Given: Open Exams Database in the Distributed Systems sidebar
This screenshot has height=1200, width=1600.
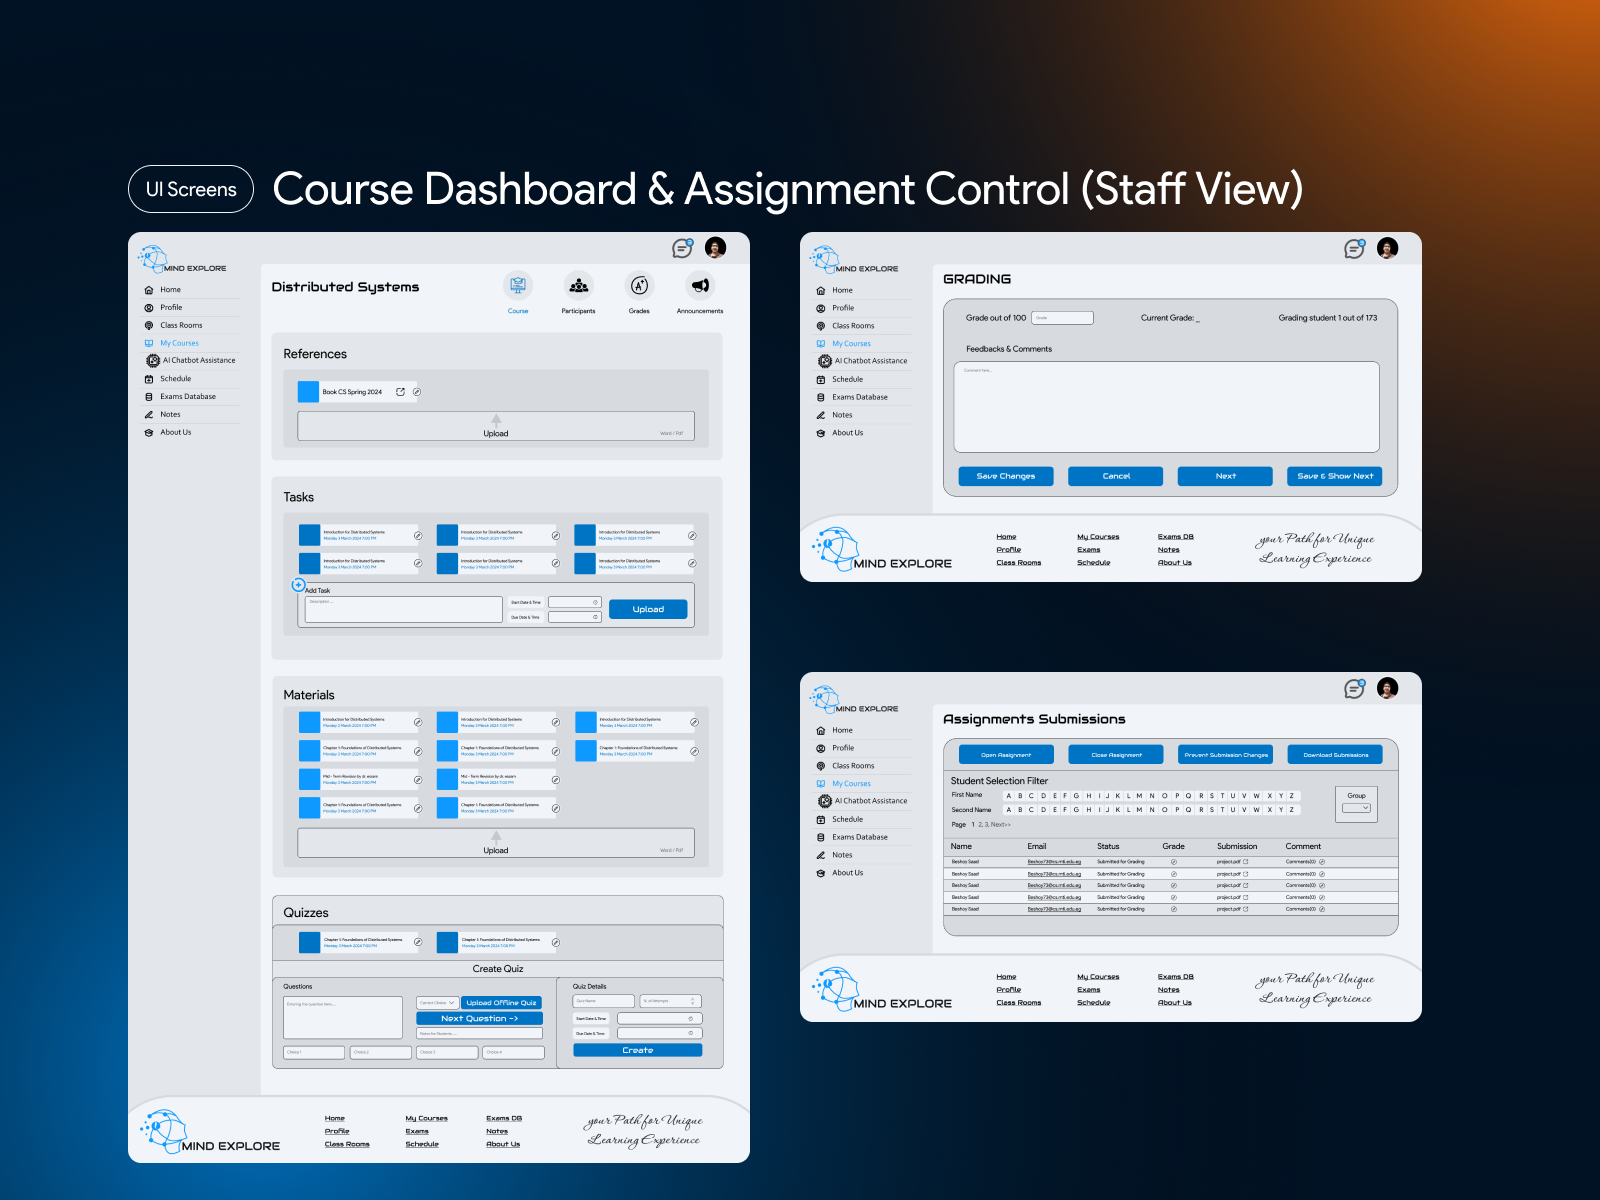Looking at the screenshot, I should coord(187,397).
